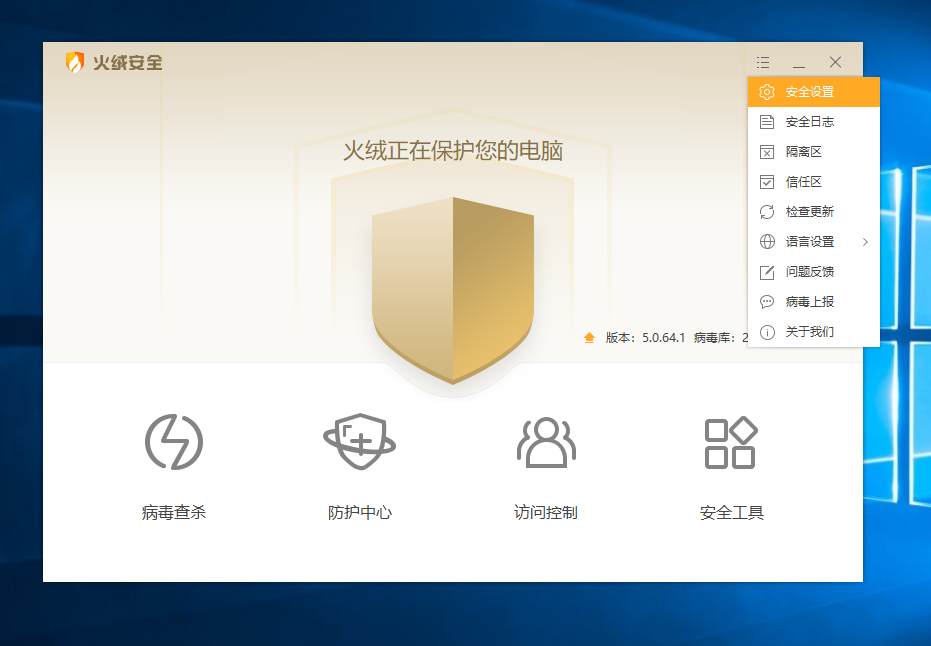Click the checkmark box icon beside 信任区

(x=767, y=182)
